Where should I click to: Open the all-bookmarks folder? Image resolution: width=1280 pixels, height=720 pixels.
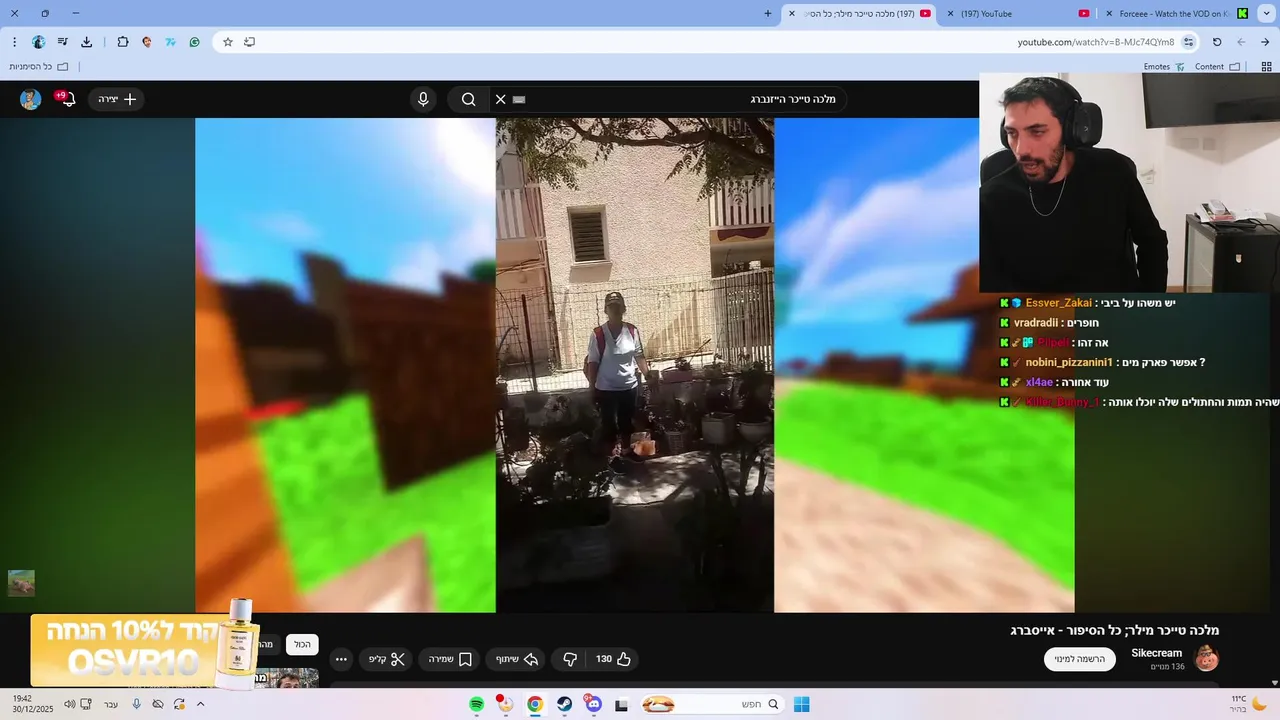tap(39, 67)
